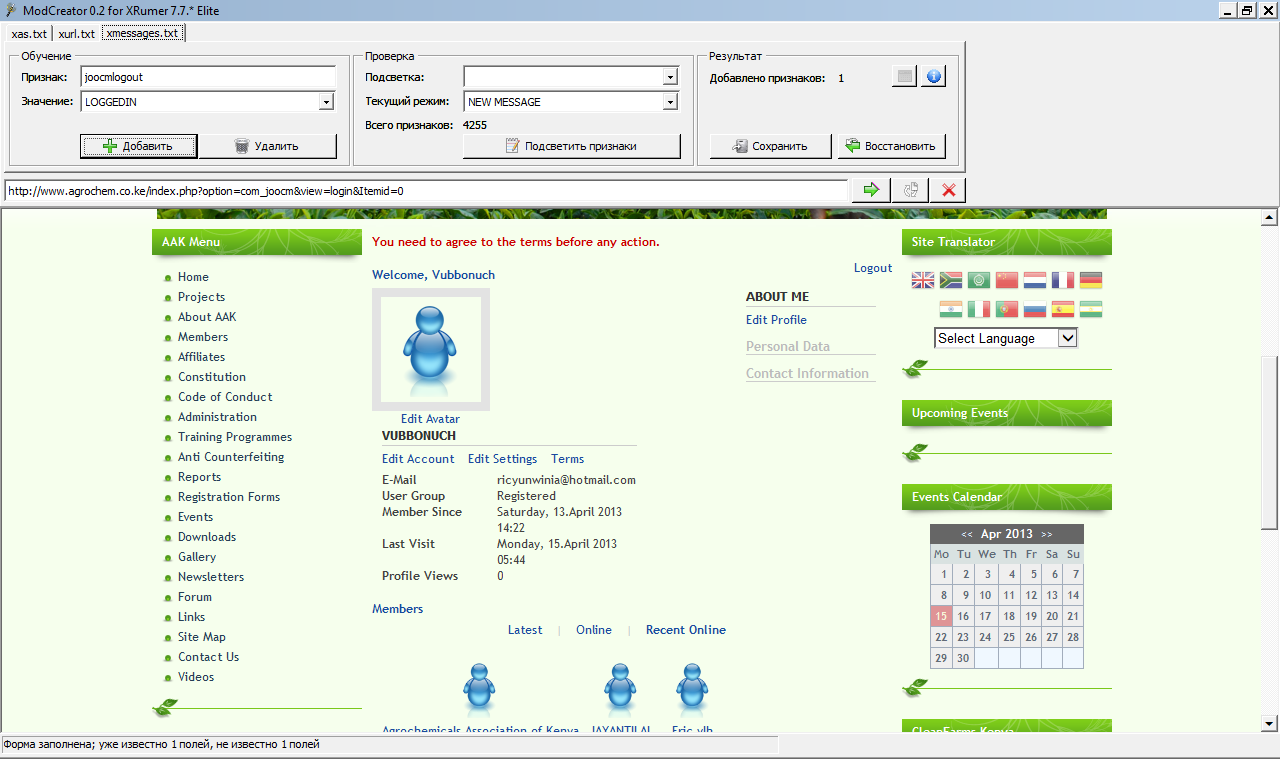Viewport: 1280px width, 759px height.
Task: Click the green arrow go button
Action: [x=871, y=190]
